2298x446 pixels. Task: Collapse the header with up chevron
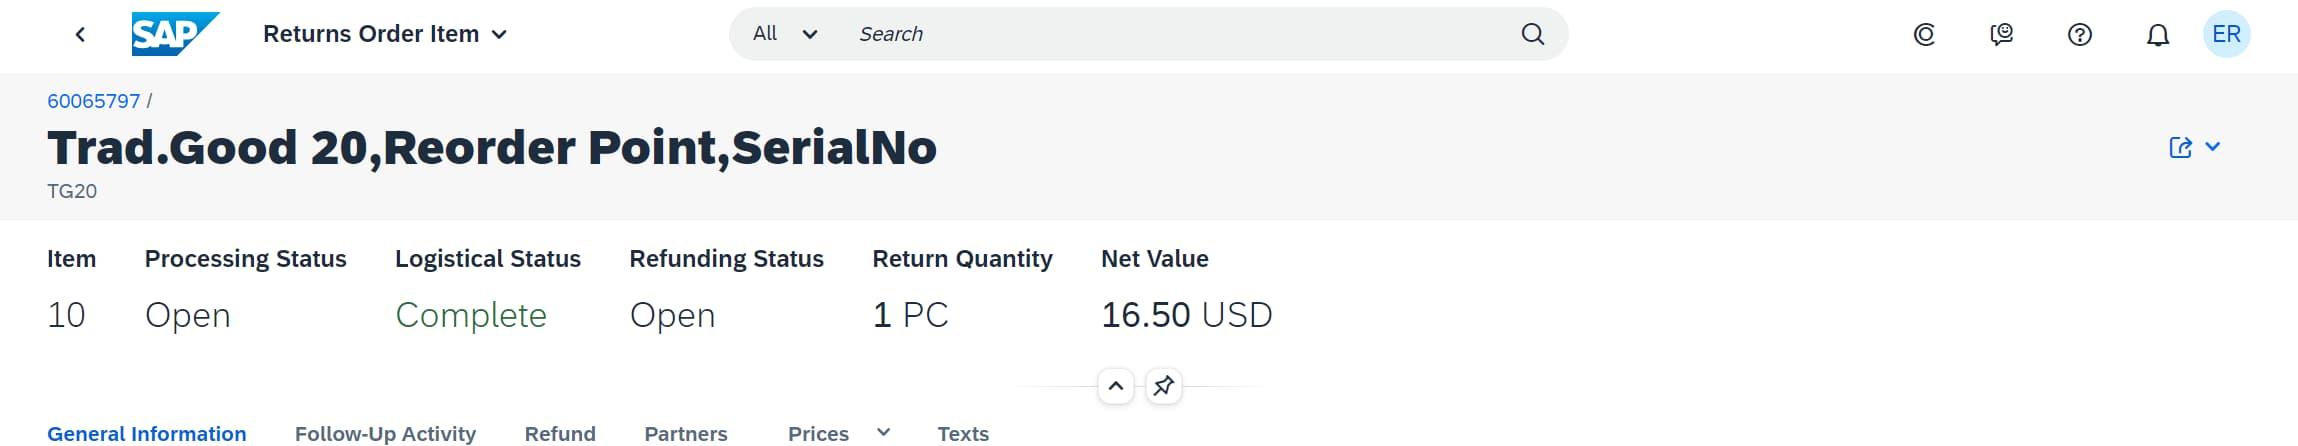pos(1116,386)
